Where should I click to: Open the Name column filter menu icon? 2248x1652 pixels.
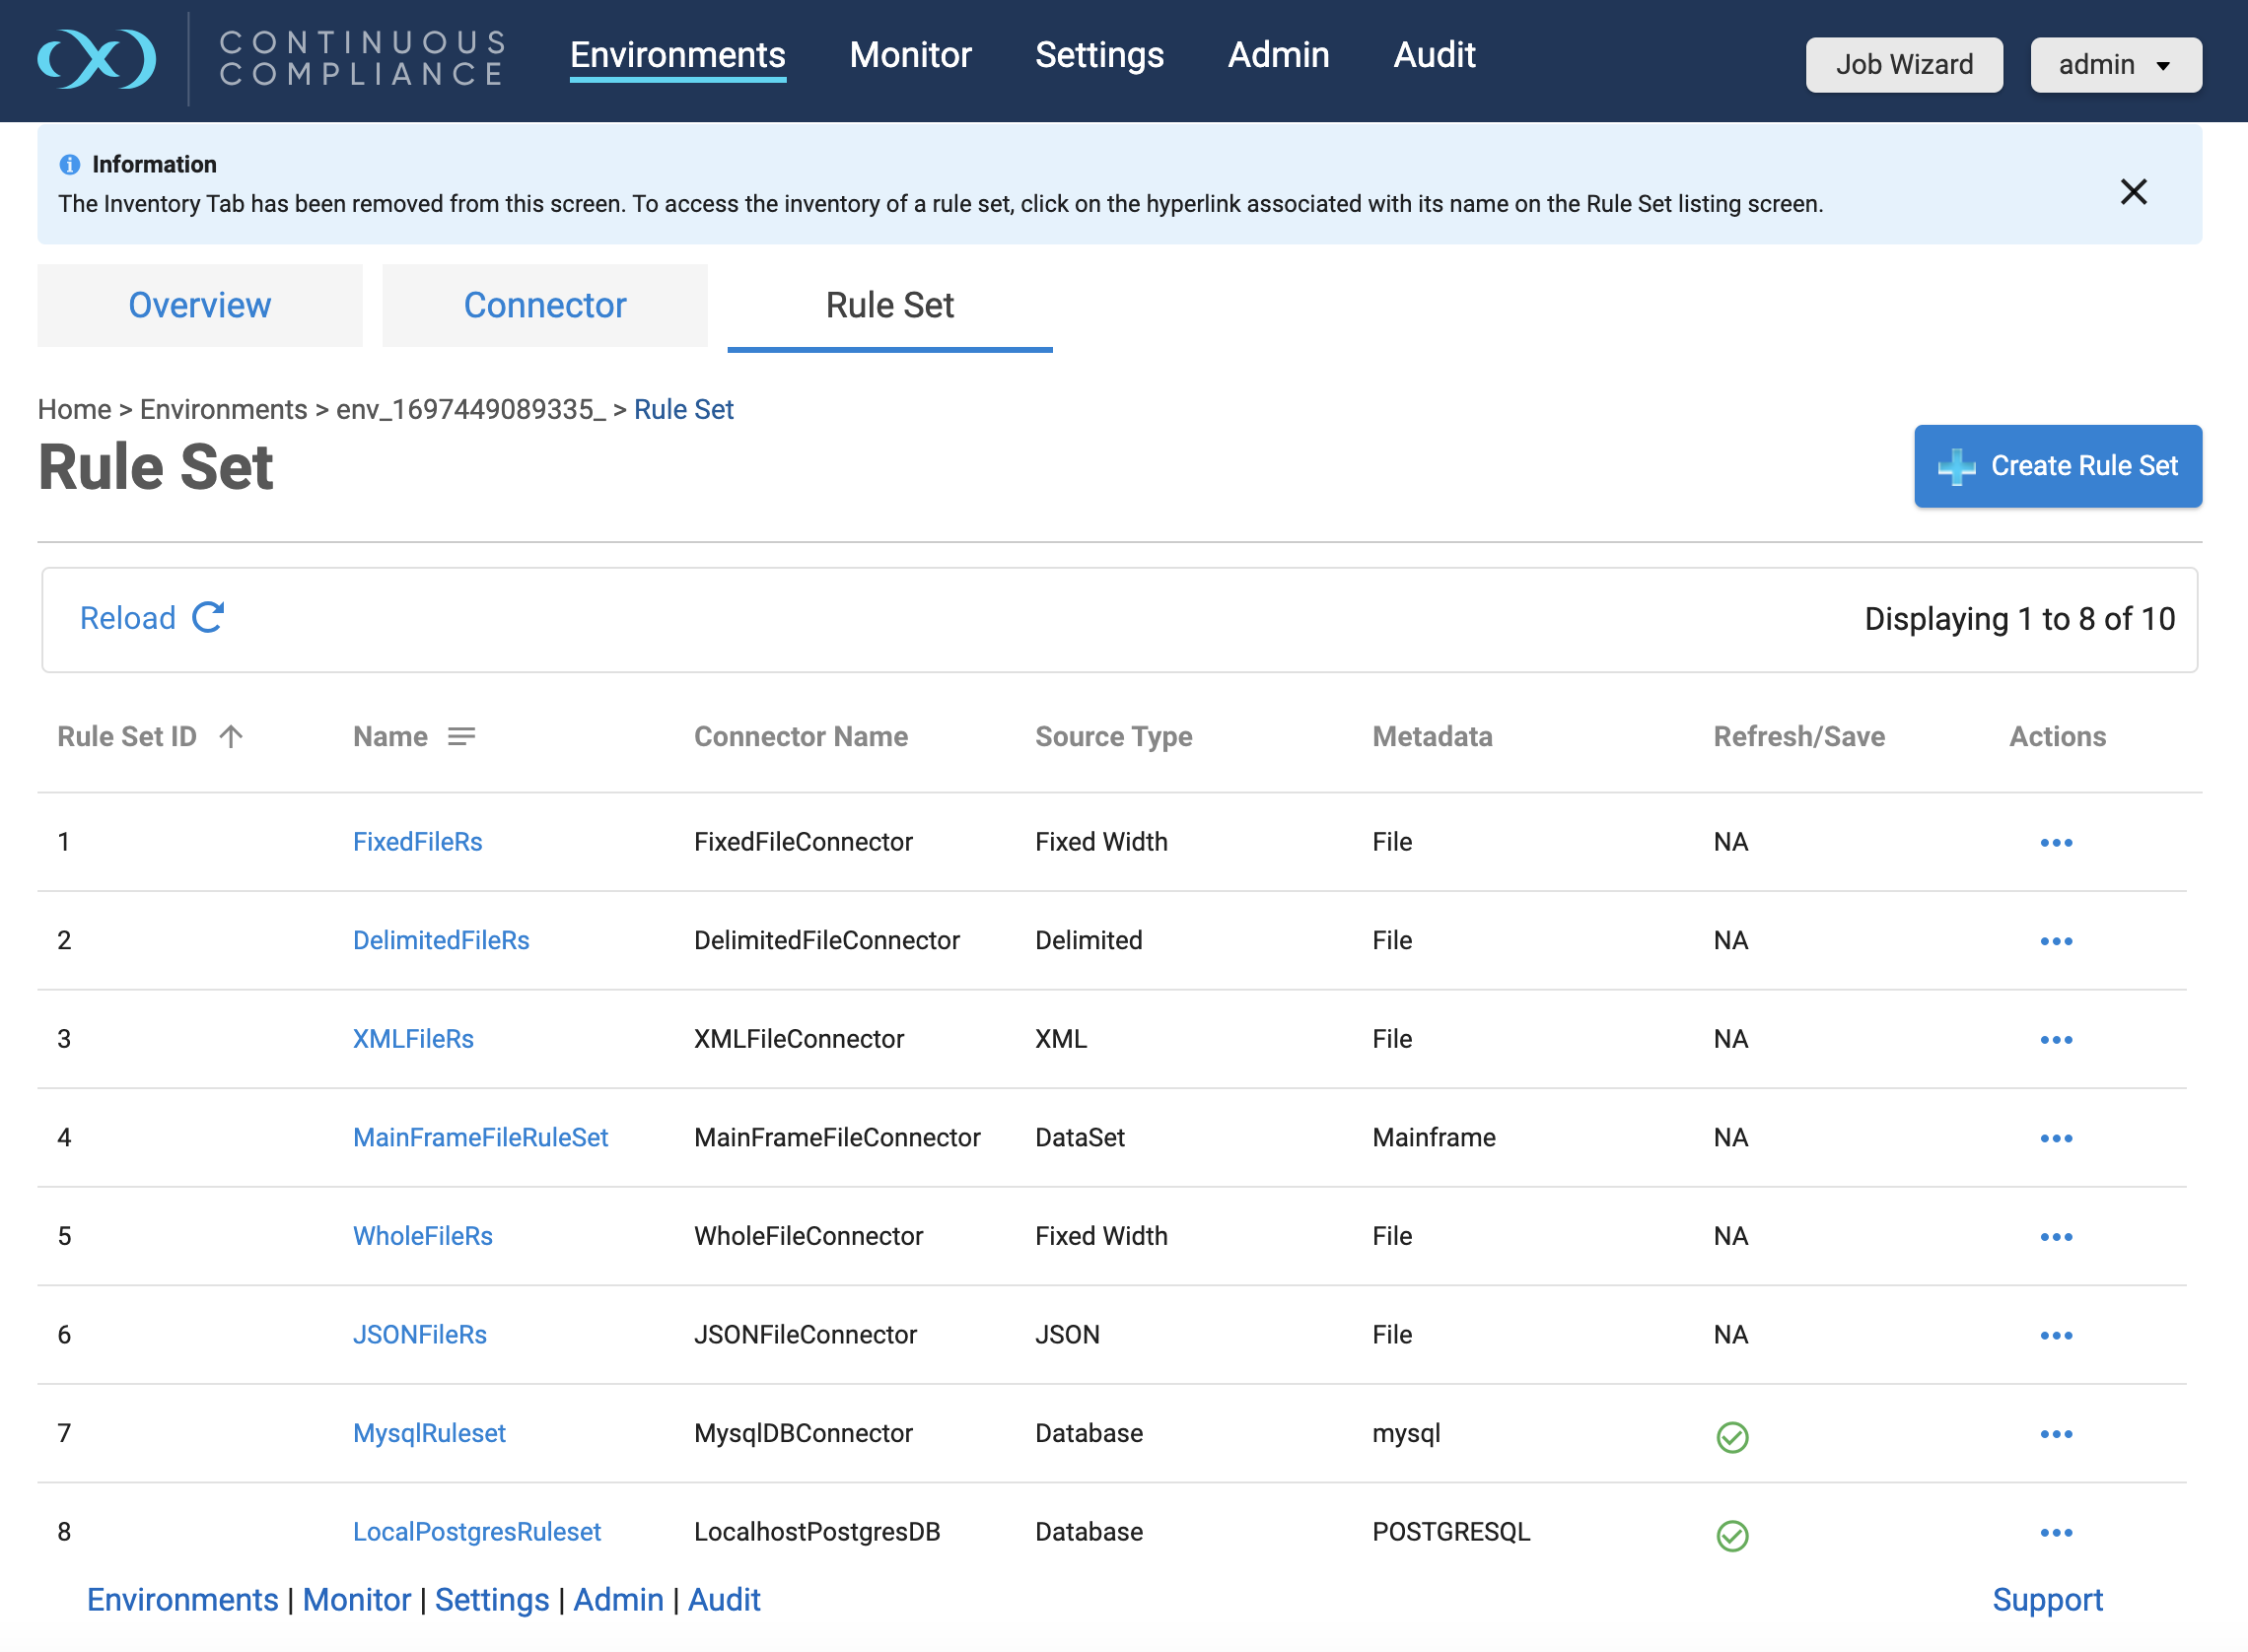click(461, 737)
